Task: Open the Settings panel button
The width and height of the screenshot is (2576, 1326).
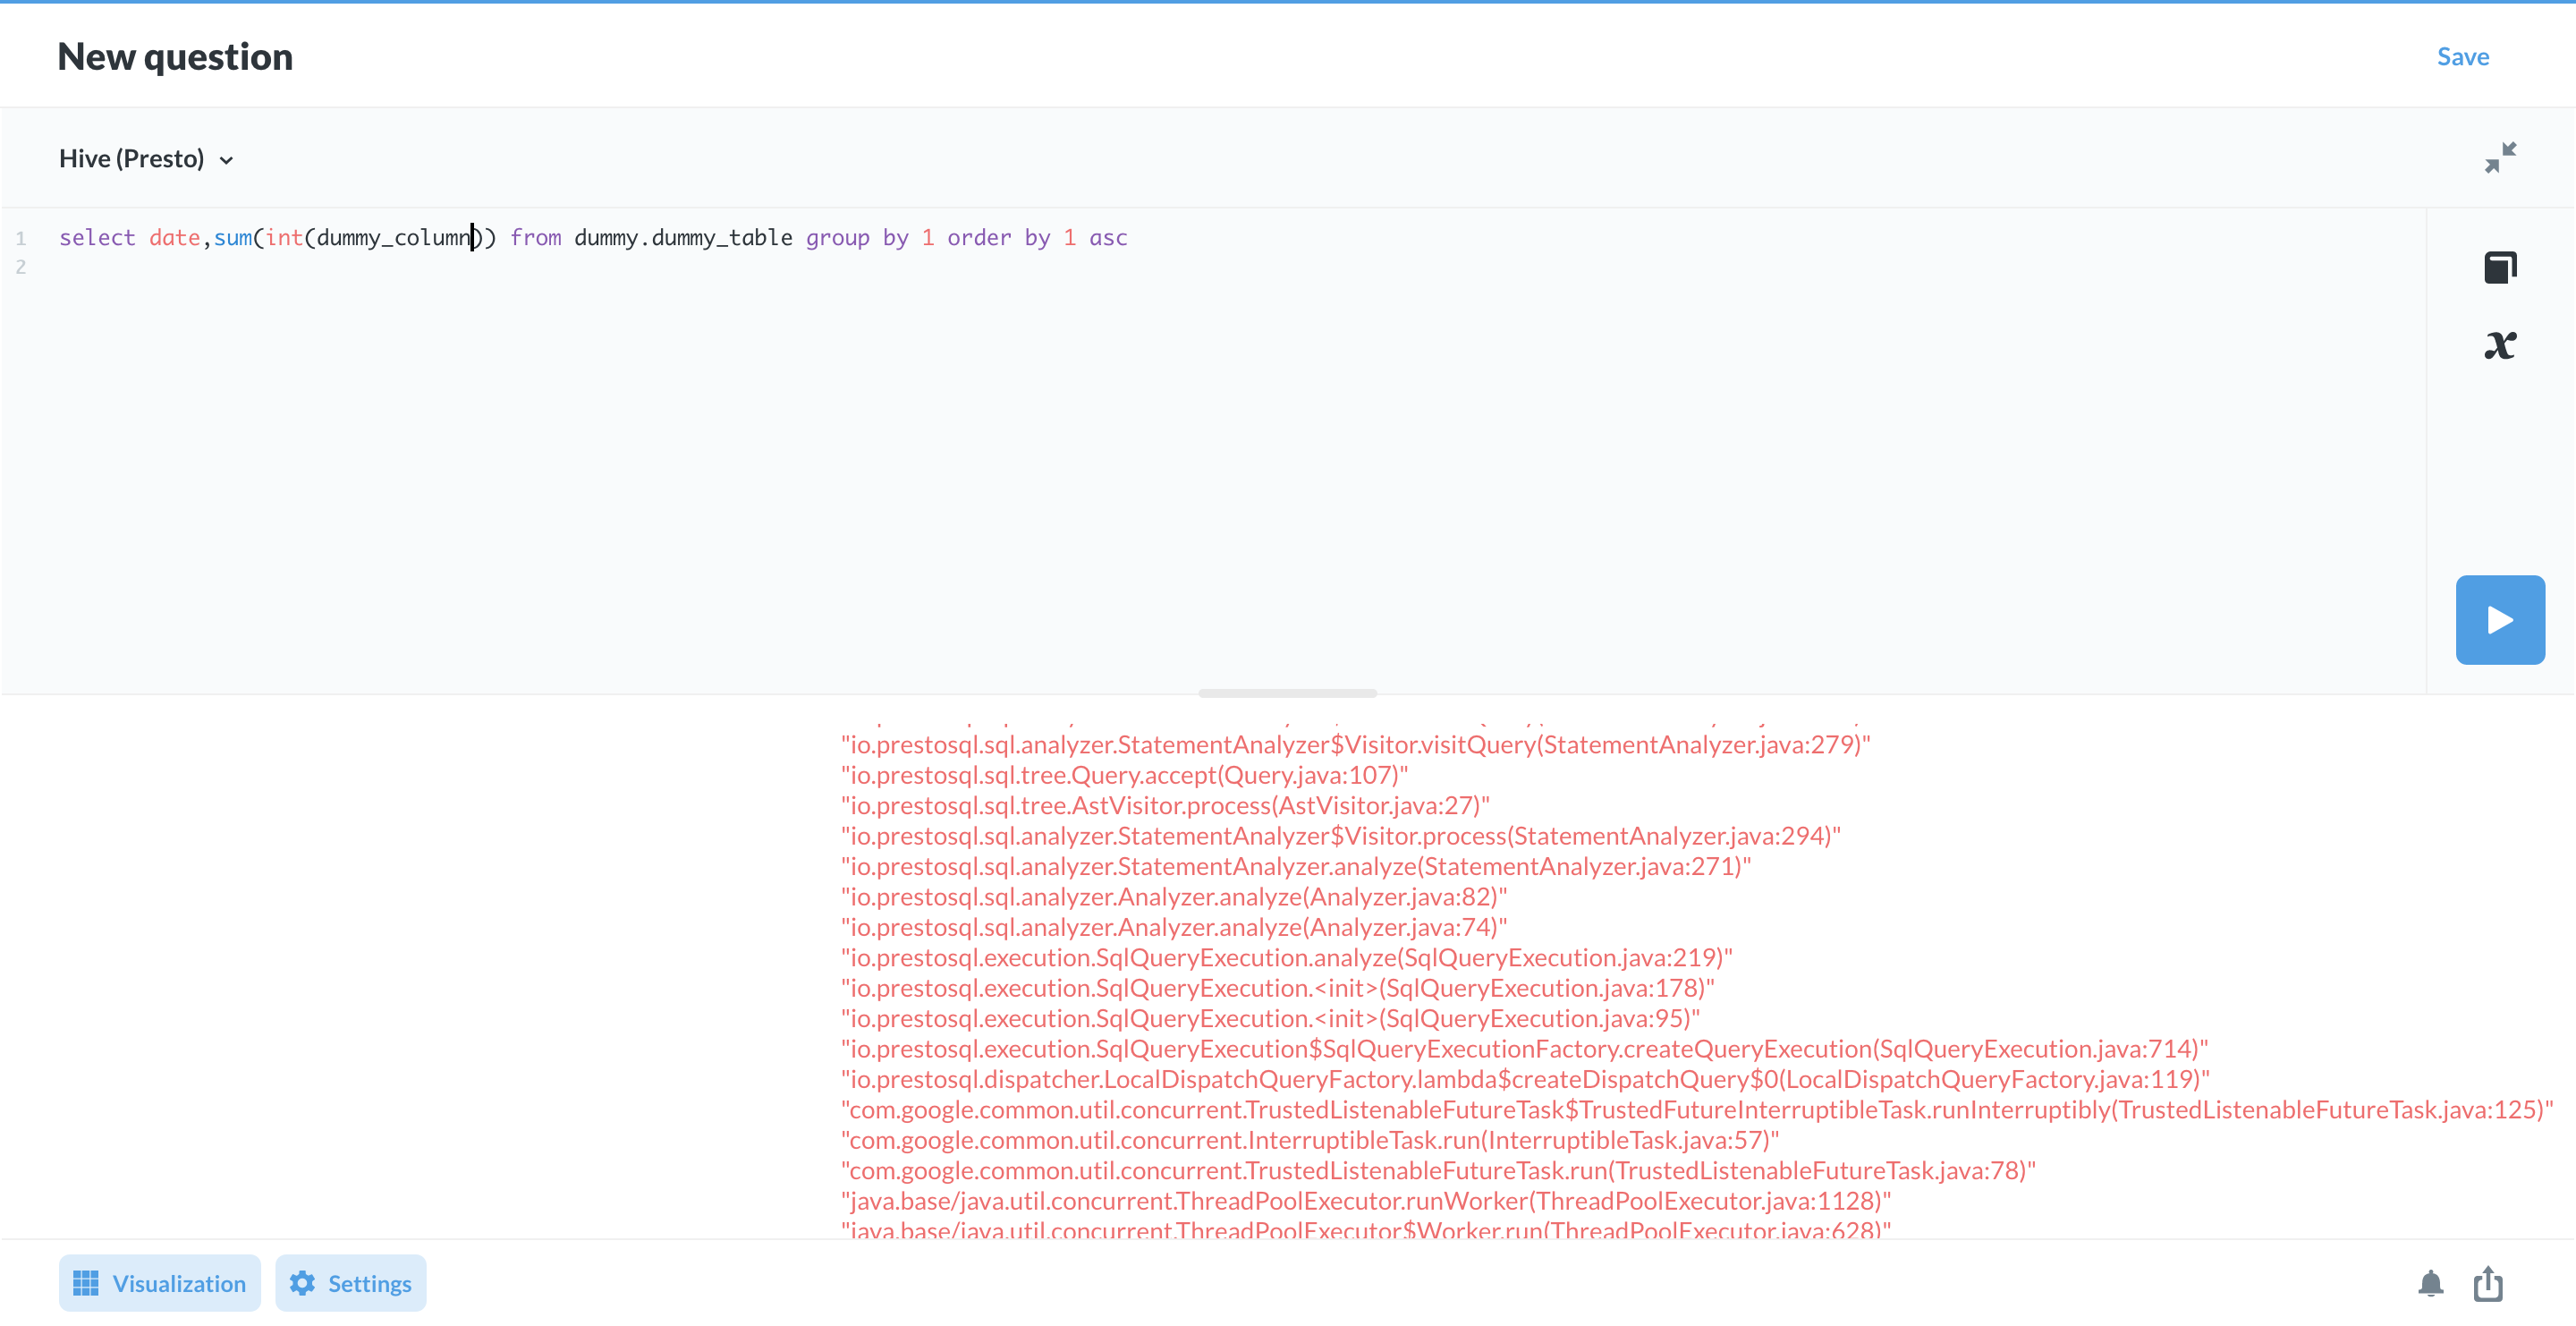Action: point(351,1283)
